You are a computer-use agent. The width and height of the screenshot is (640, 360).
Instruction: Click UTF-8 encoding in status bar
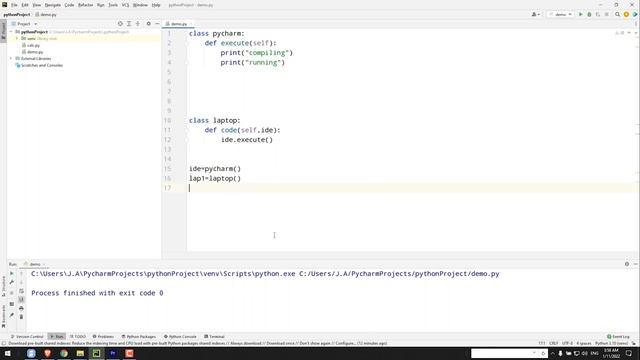click(x=567, y=344)
